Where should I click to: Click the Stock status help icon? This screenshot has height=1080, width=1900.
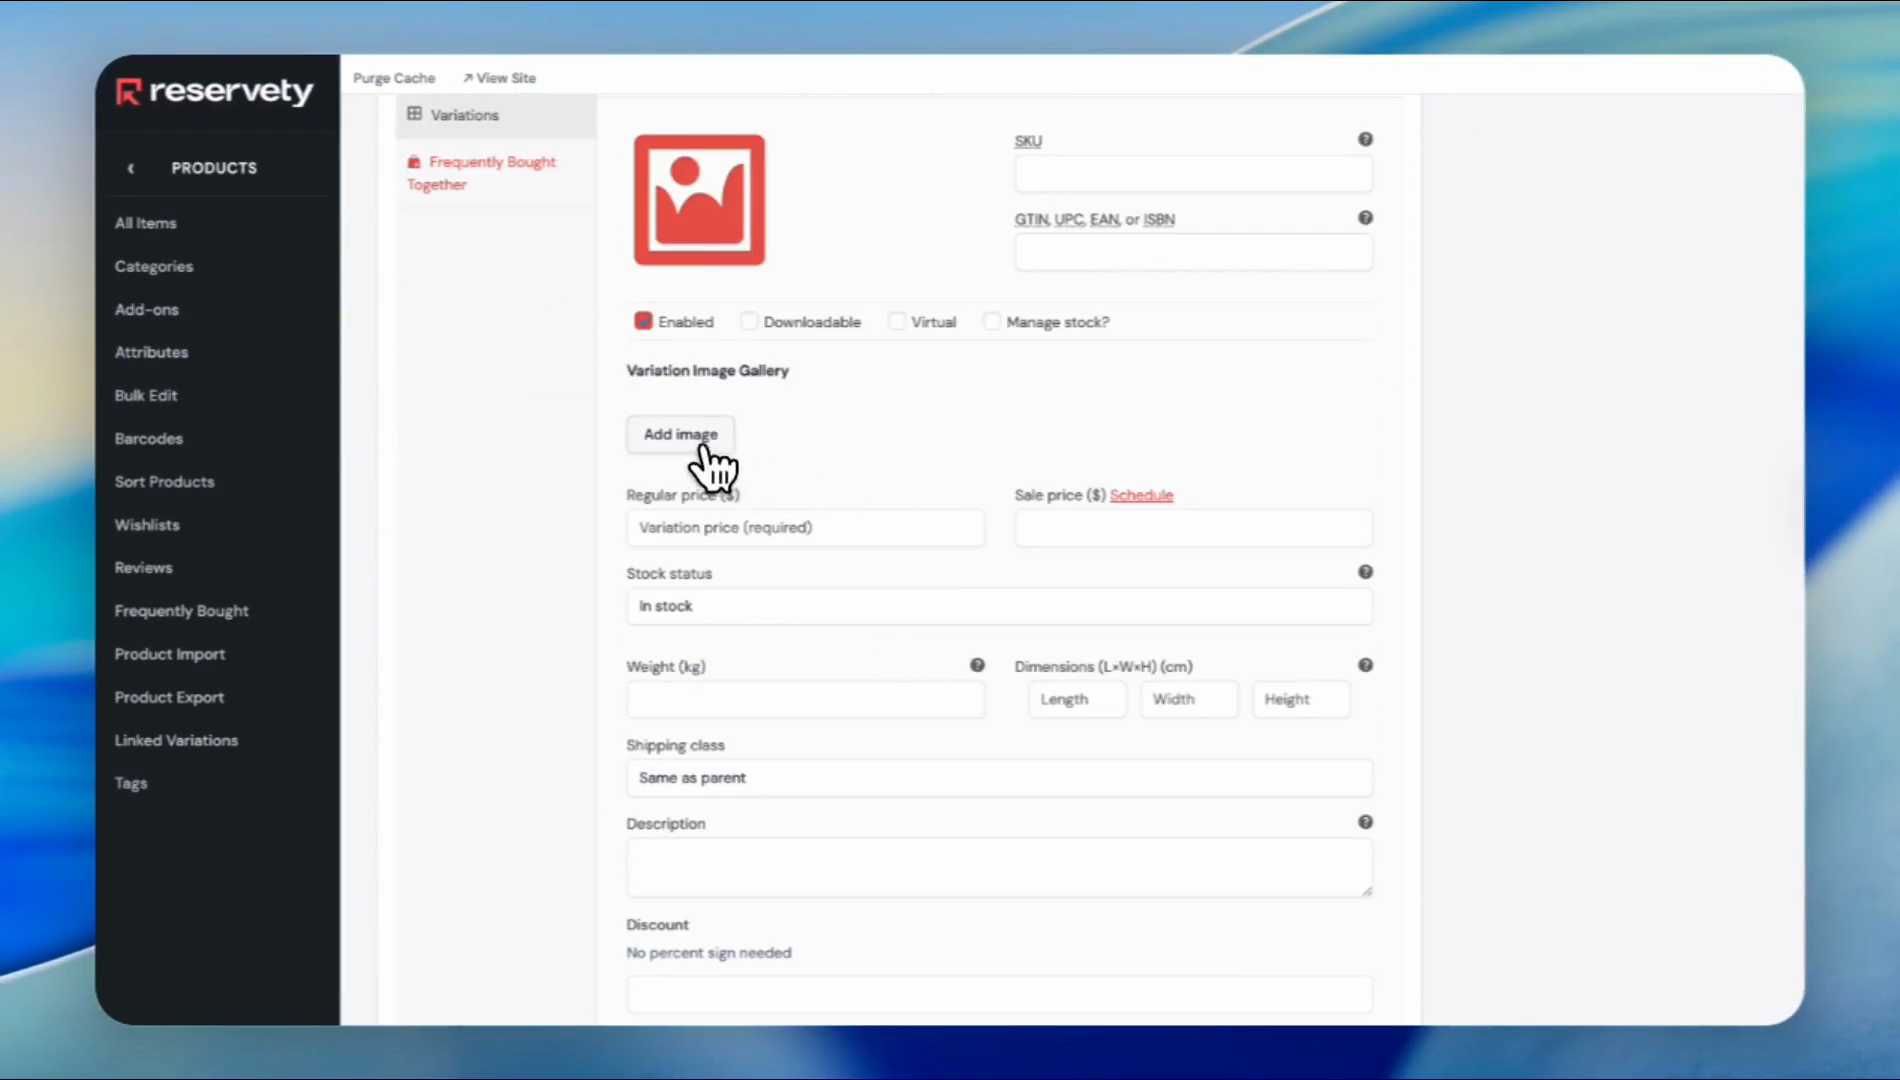point(1365,572)
